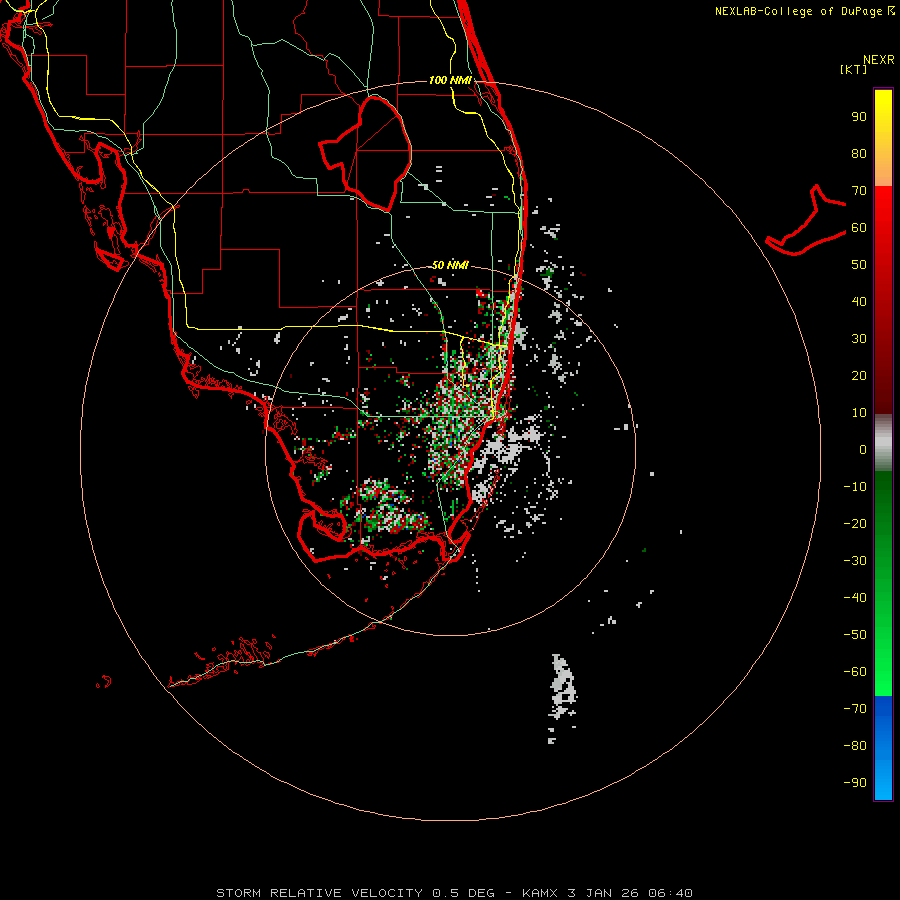Screen dimensions: 900x900
Task: Click the [KT] units label
Action: pos(853,69)
